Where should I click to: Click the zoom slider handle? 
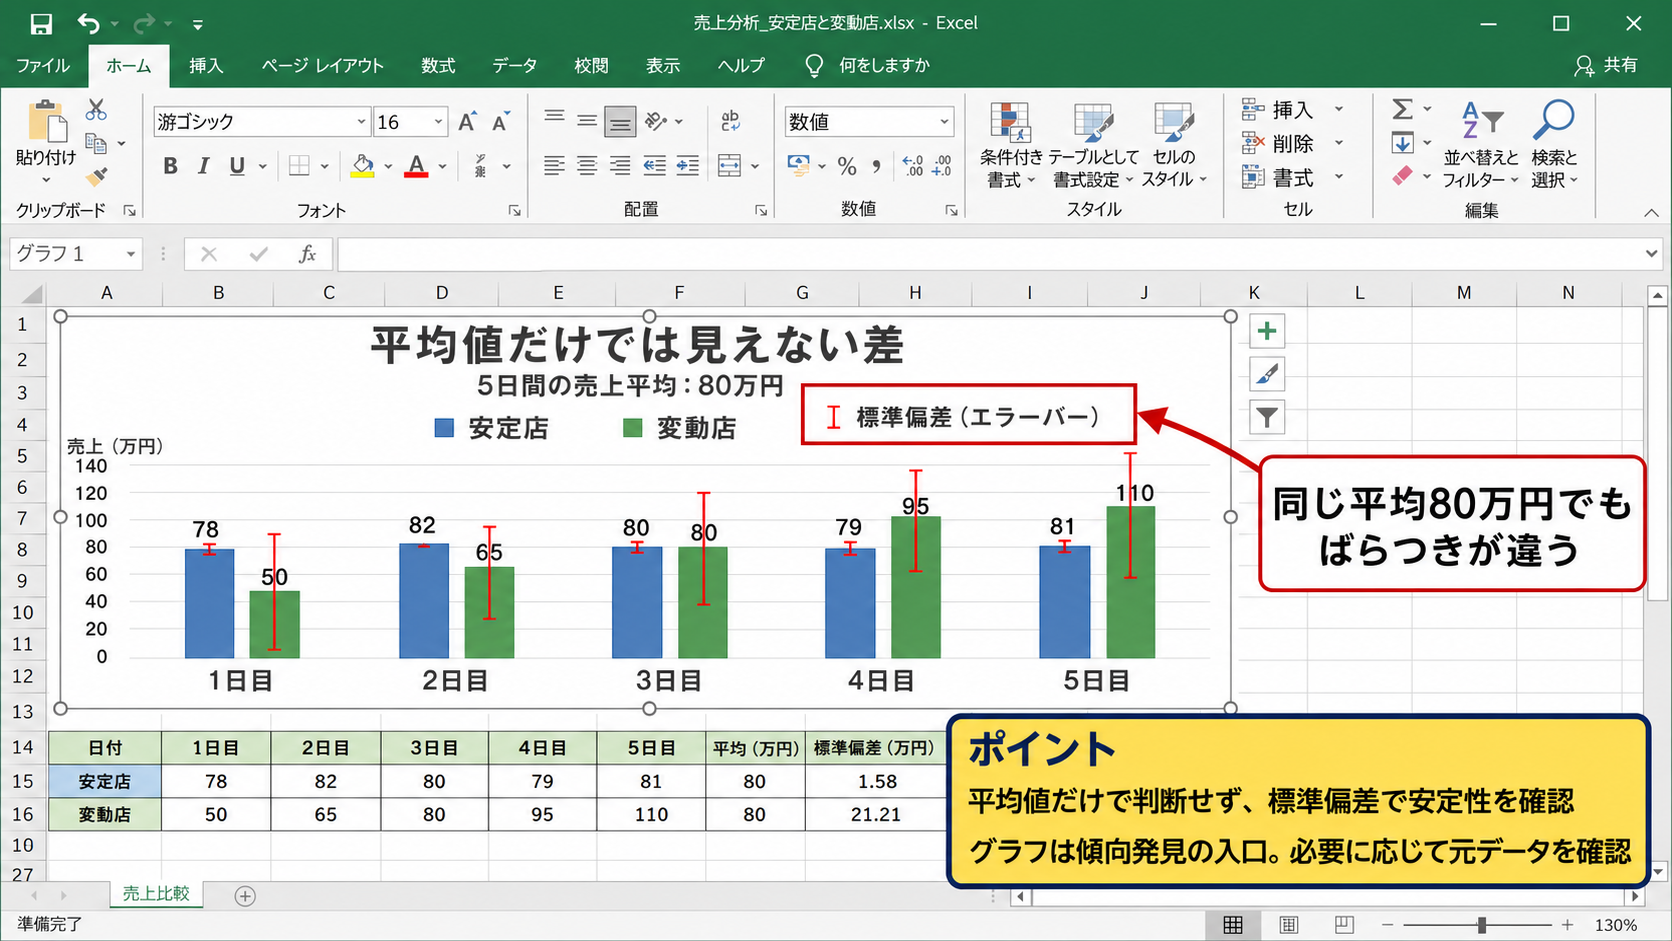(x=1482, y=925)
